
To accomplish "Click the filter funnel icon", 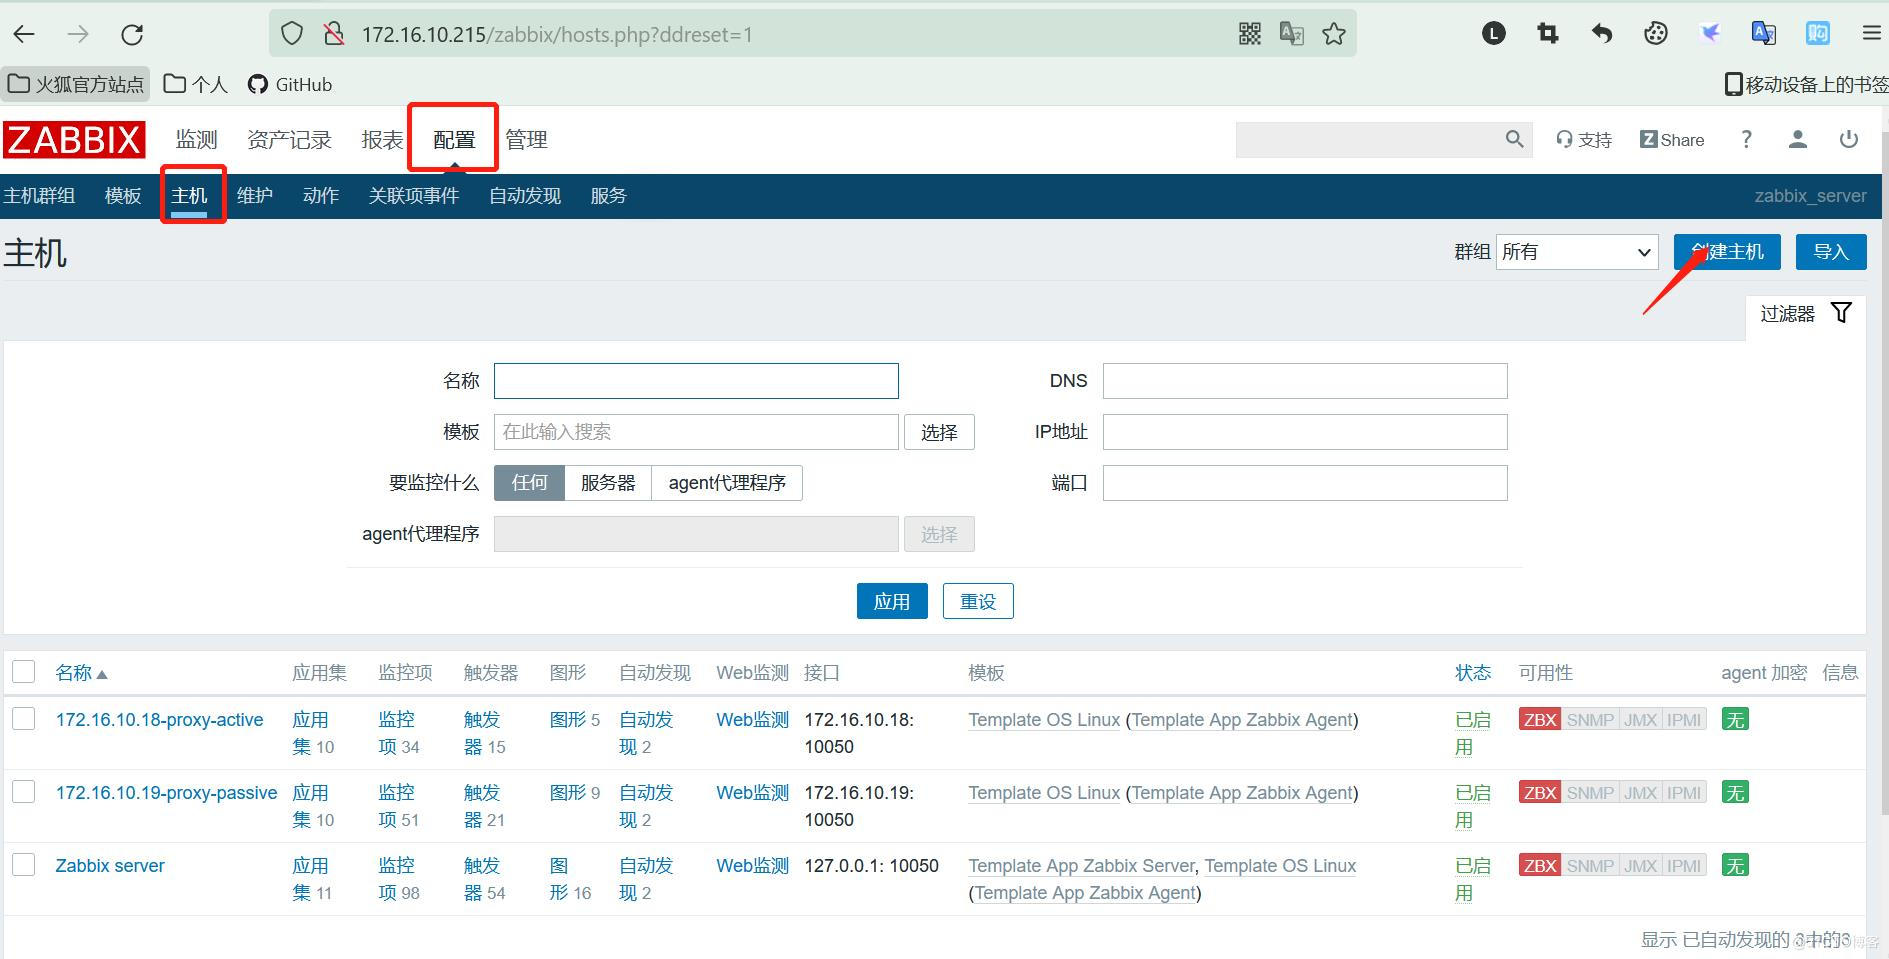I will pos(1841,313).
